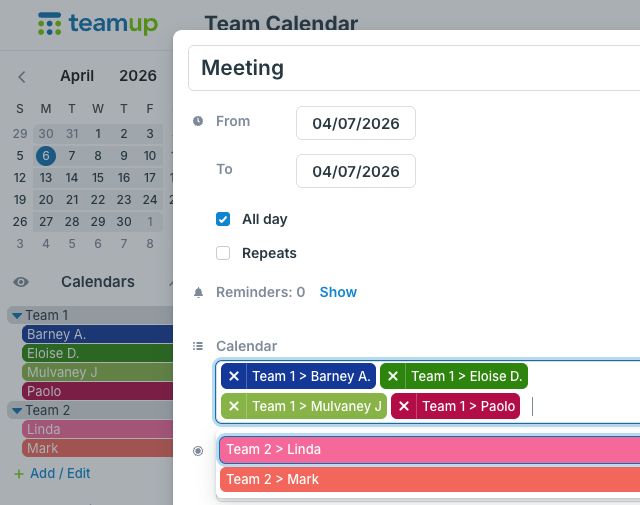The height and width of the screenshot is (505, 640).
Task: Show the reminders options
Action: click(x=338, y=293)
